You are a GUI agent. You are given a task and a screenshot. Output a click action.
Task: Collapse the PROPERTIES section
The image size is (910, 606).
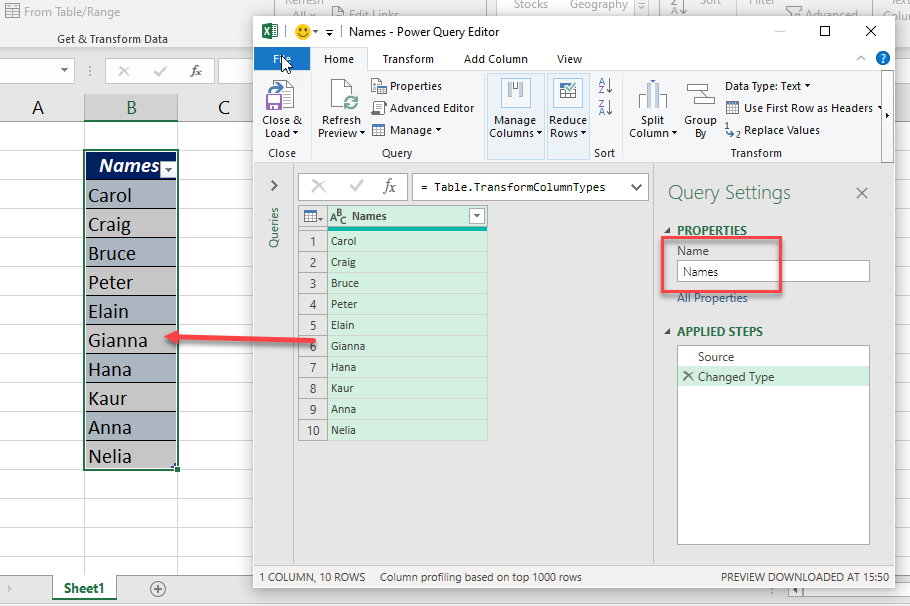(x=667, y=230)
